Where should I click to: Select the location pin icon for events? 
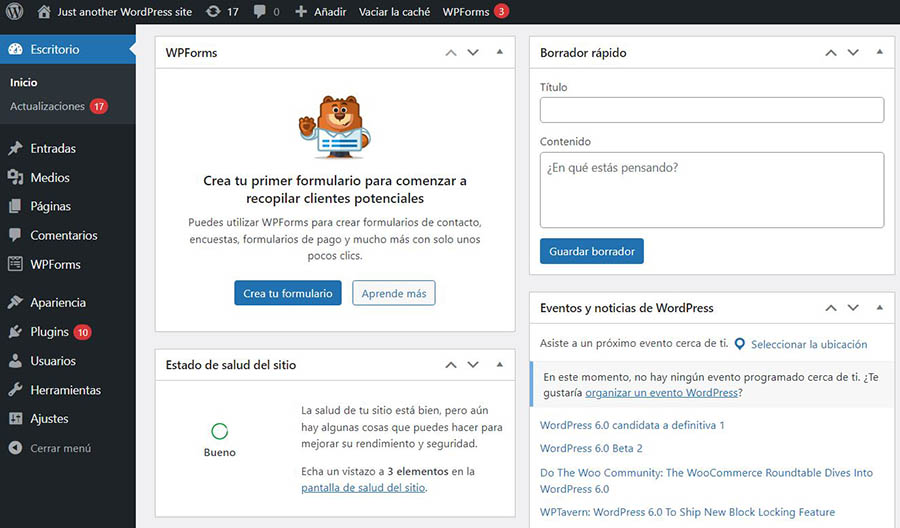click(x=740, y=344)
